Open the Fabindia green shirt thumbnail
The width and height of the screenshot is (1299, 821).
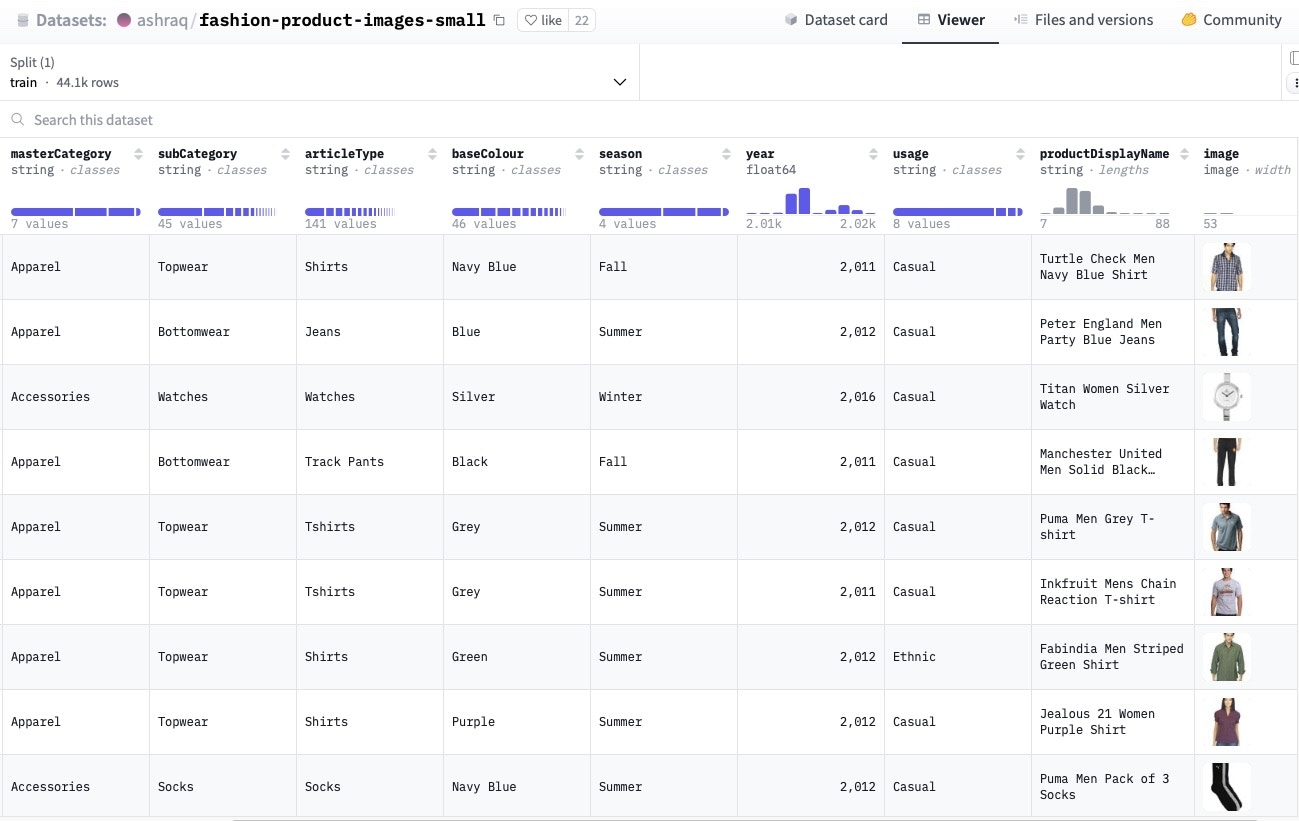click(x=1226, y=657)
